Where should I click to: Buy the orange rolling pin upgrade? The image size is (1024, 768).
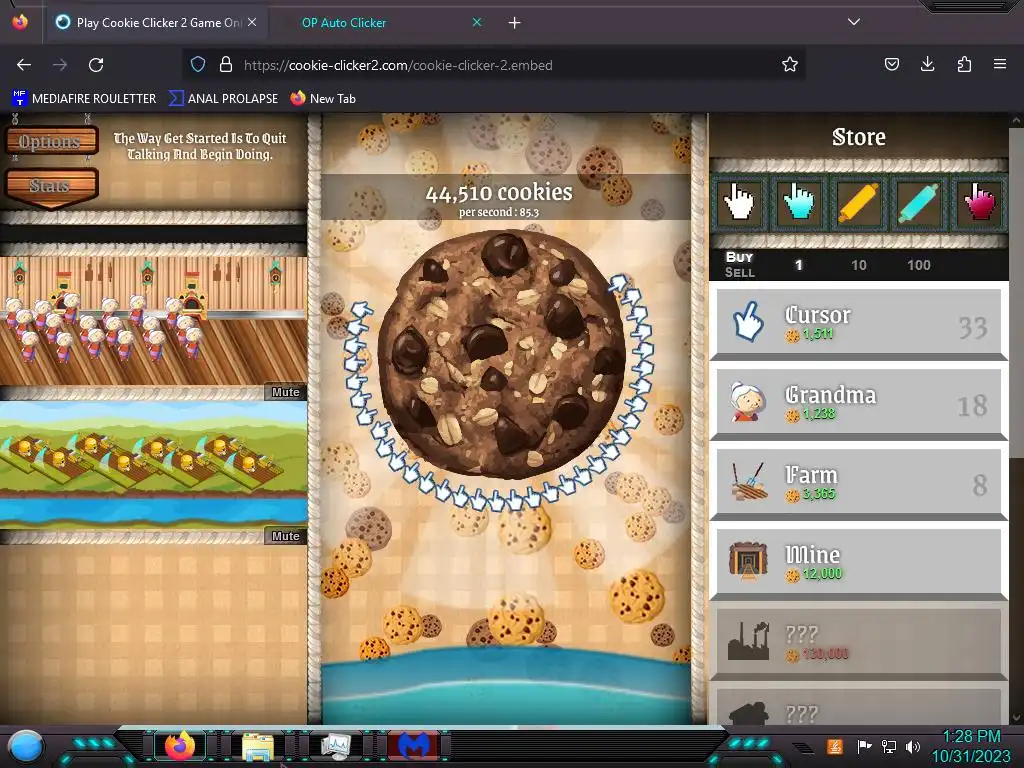point(858,202)
